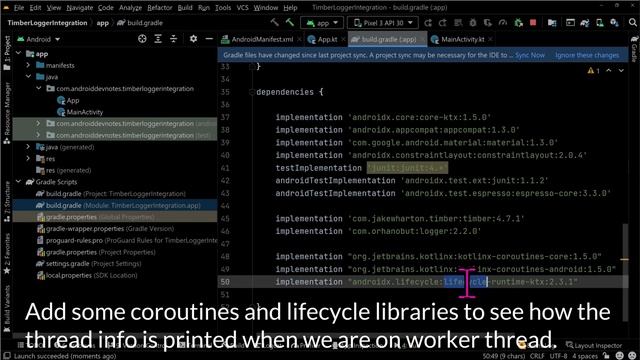
Task: Click the 4 spaces indent status
Action: point(584,356)
